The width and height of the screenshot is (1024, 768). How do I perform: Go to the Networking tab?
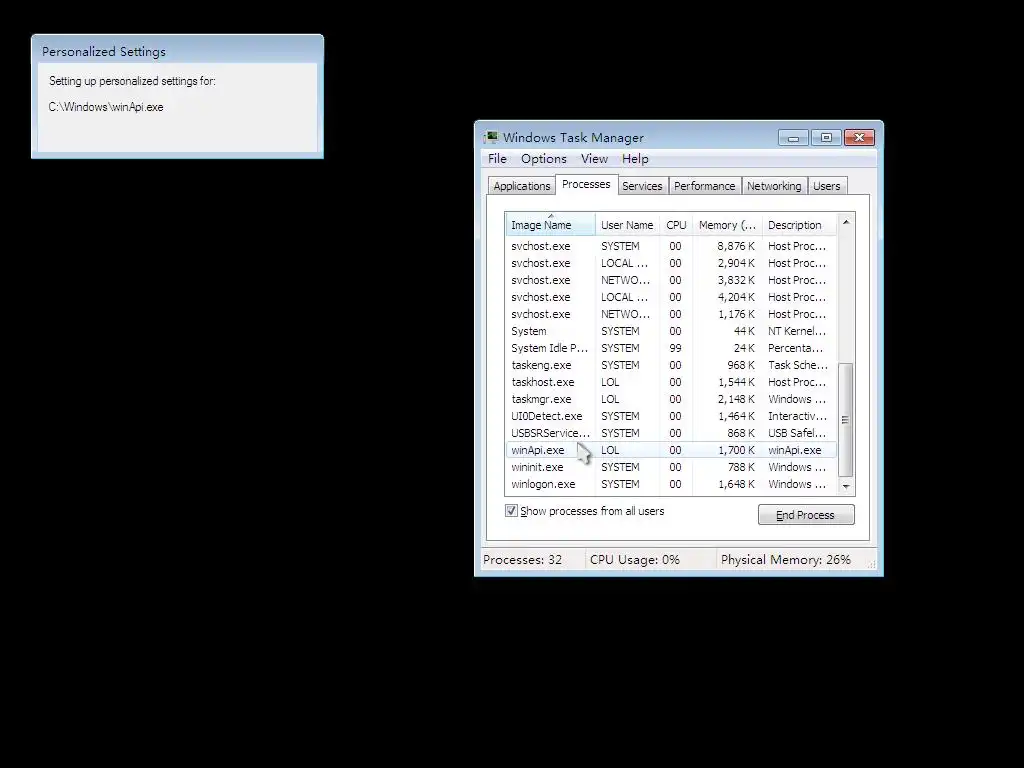[774, 186]
